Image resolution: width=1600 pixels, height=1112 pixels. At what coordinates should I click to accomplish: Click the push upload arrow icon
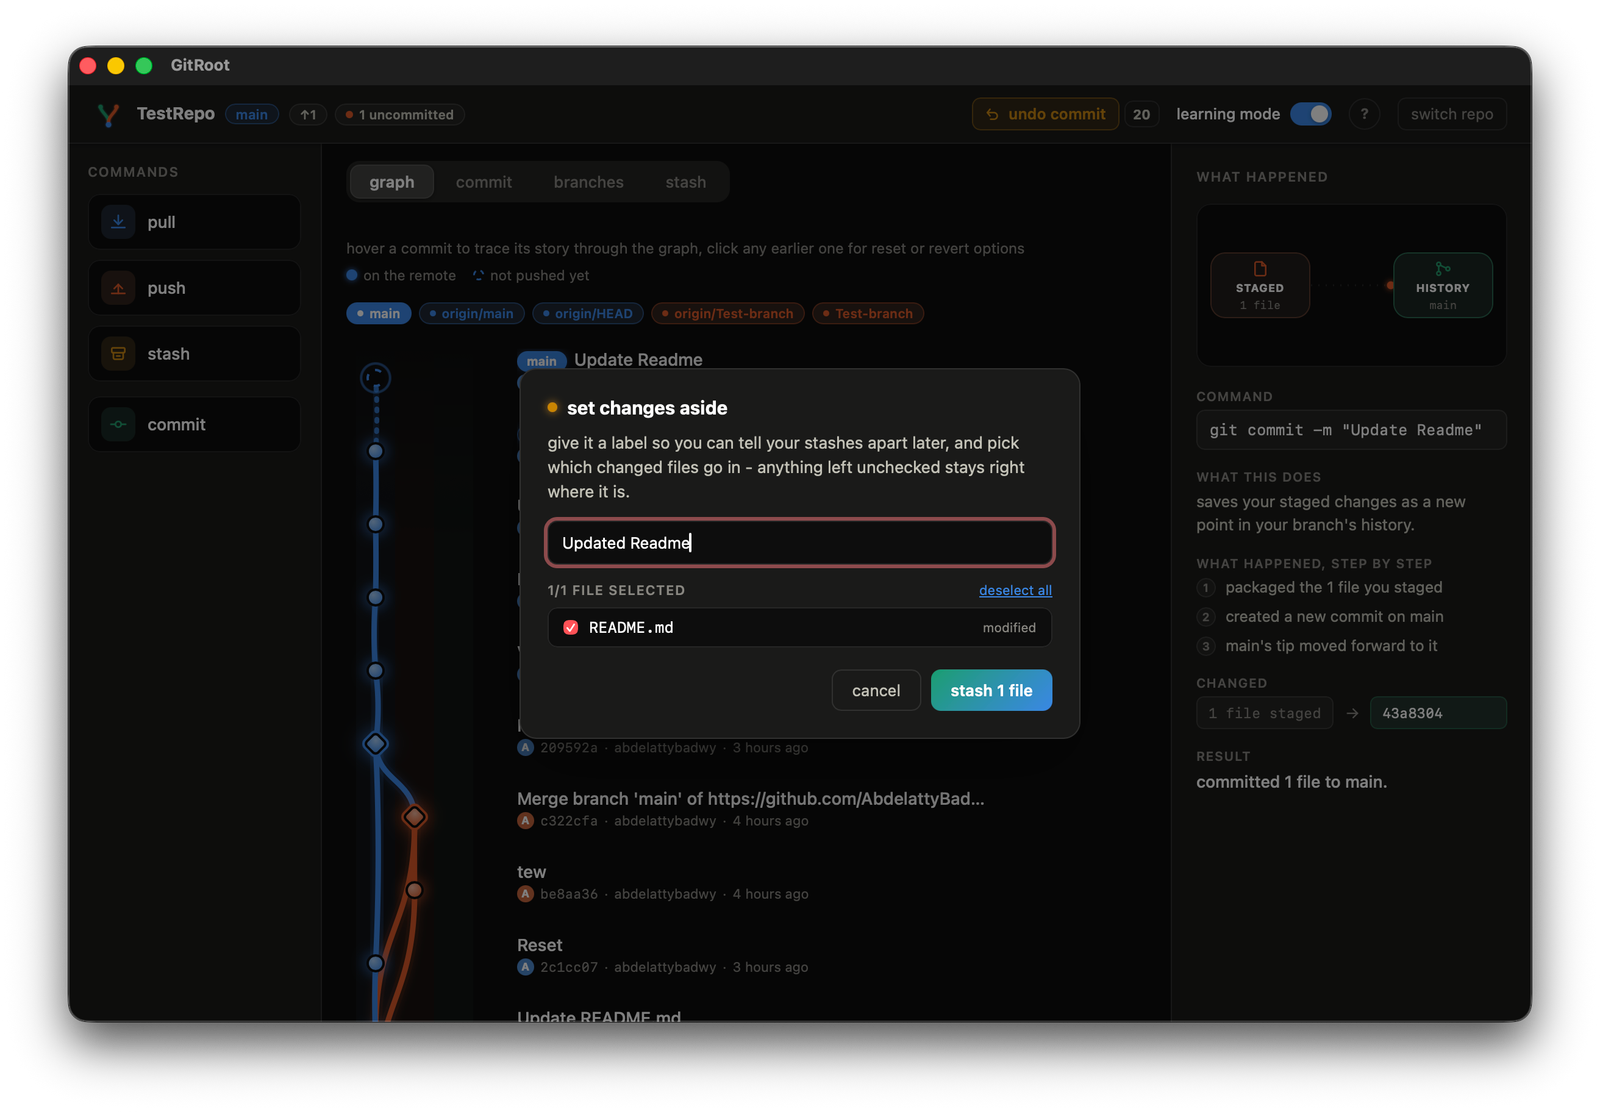pos(118,288)
